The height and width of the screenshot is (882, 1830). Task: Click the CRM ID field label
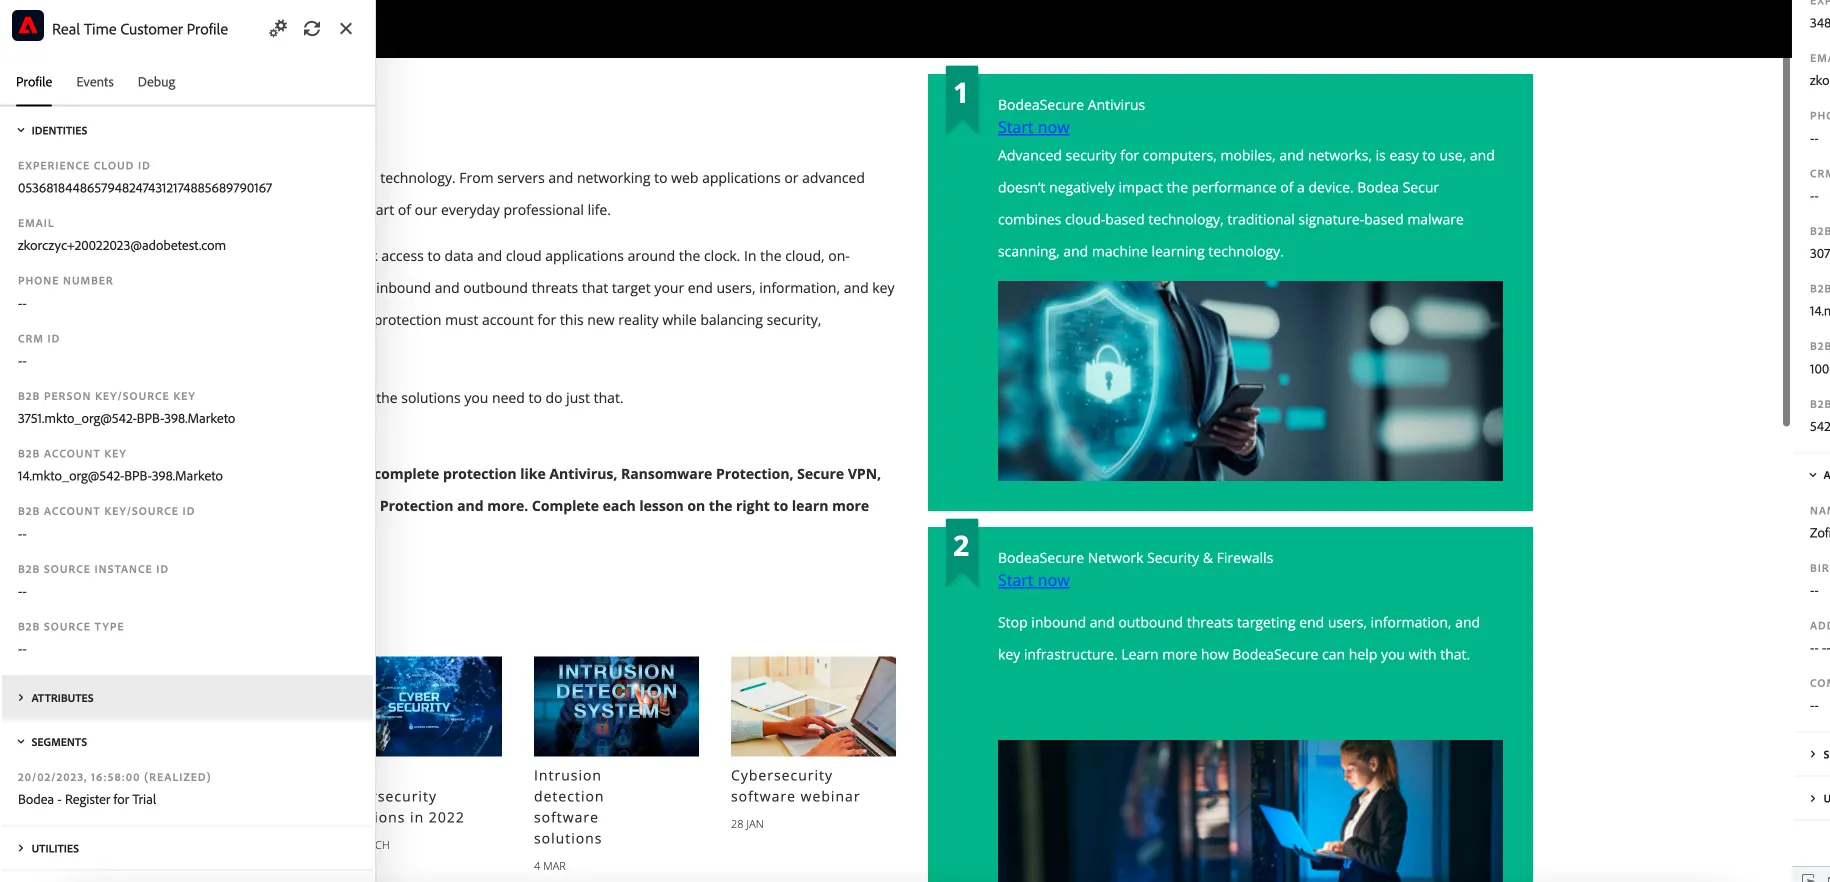coord(39,339)
